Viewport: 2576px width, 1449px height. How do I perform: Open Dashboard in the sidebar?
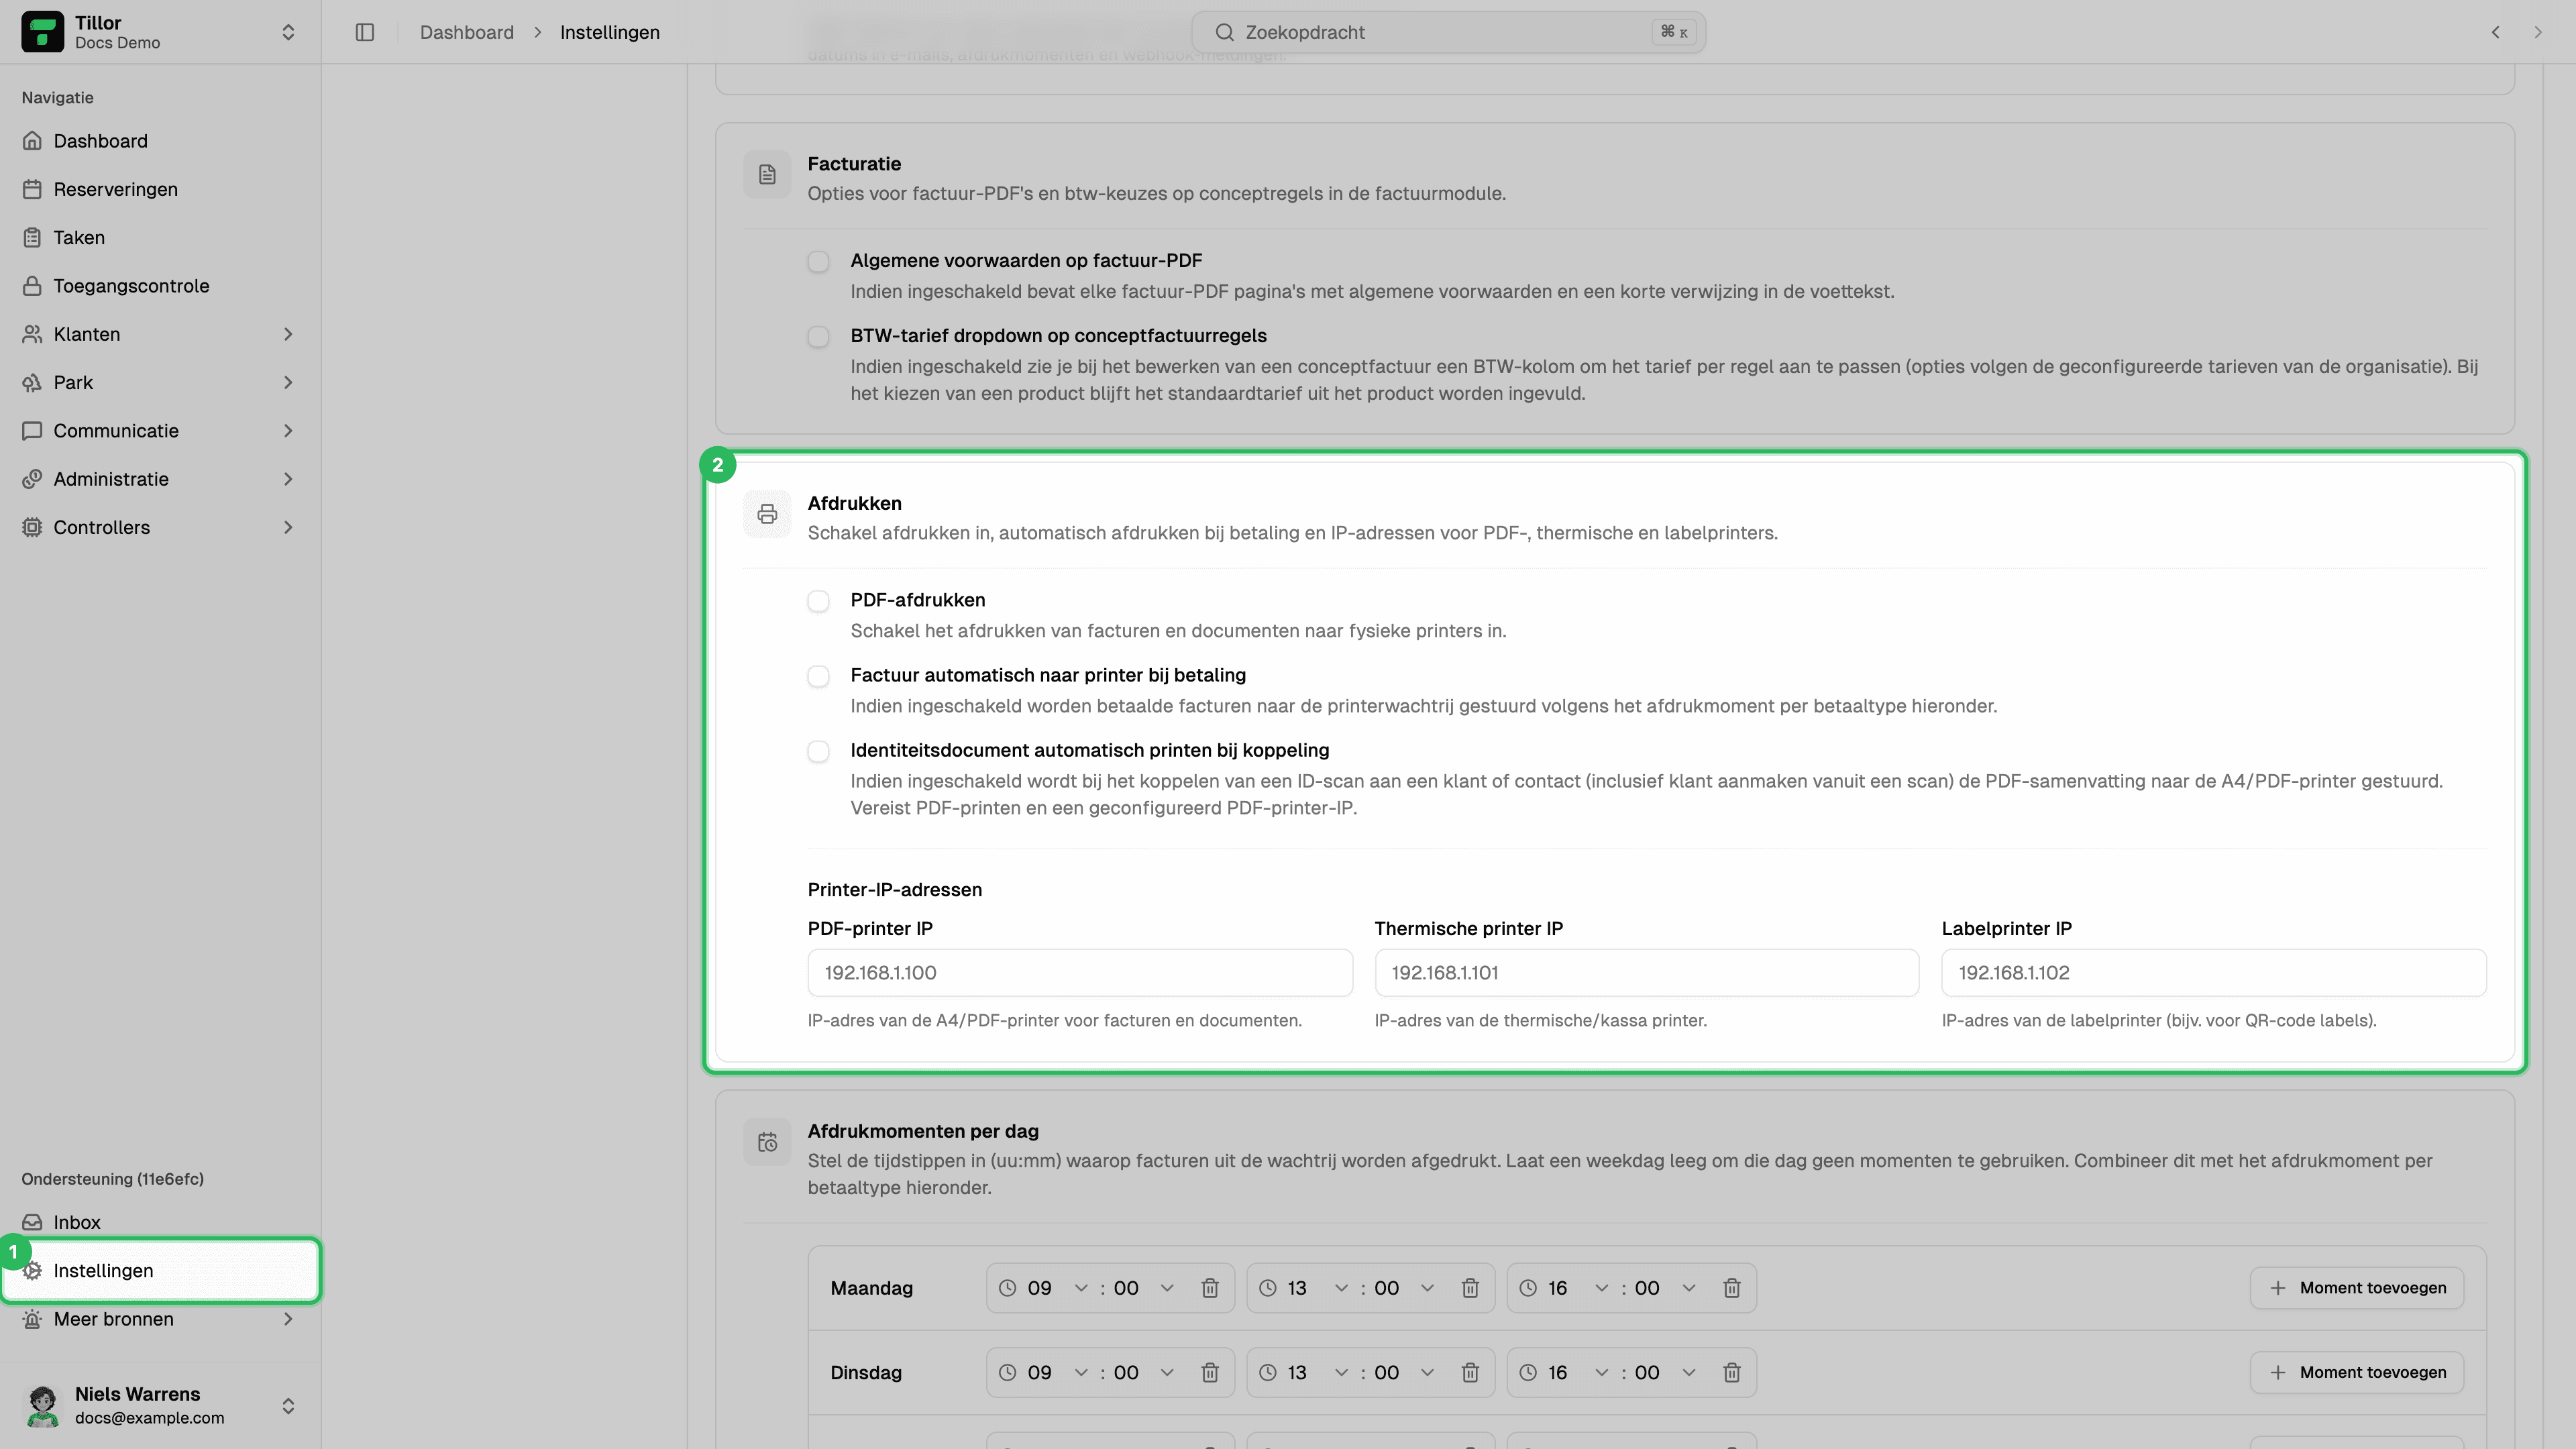[160, 141]
